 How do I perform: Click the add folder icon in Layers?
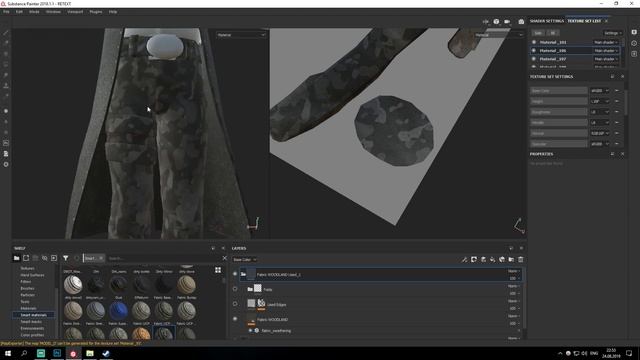[511, 260]
